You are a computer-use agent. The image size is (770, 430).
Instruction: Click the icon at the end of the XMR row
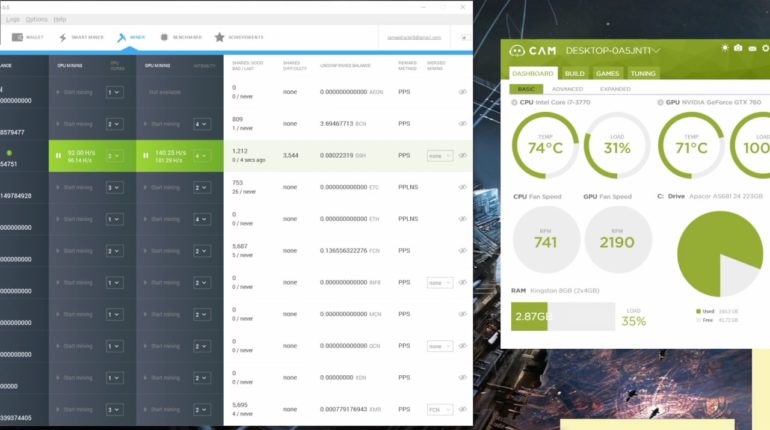[462, 409]
